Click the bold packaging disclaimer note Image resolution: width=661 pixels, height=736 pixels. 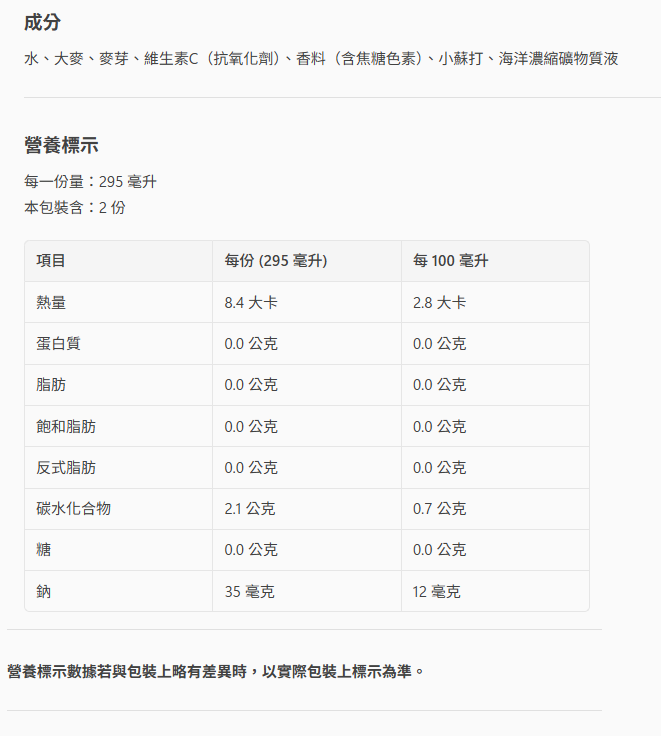(x=216, y=670)
